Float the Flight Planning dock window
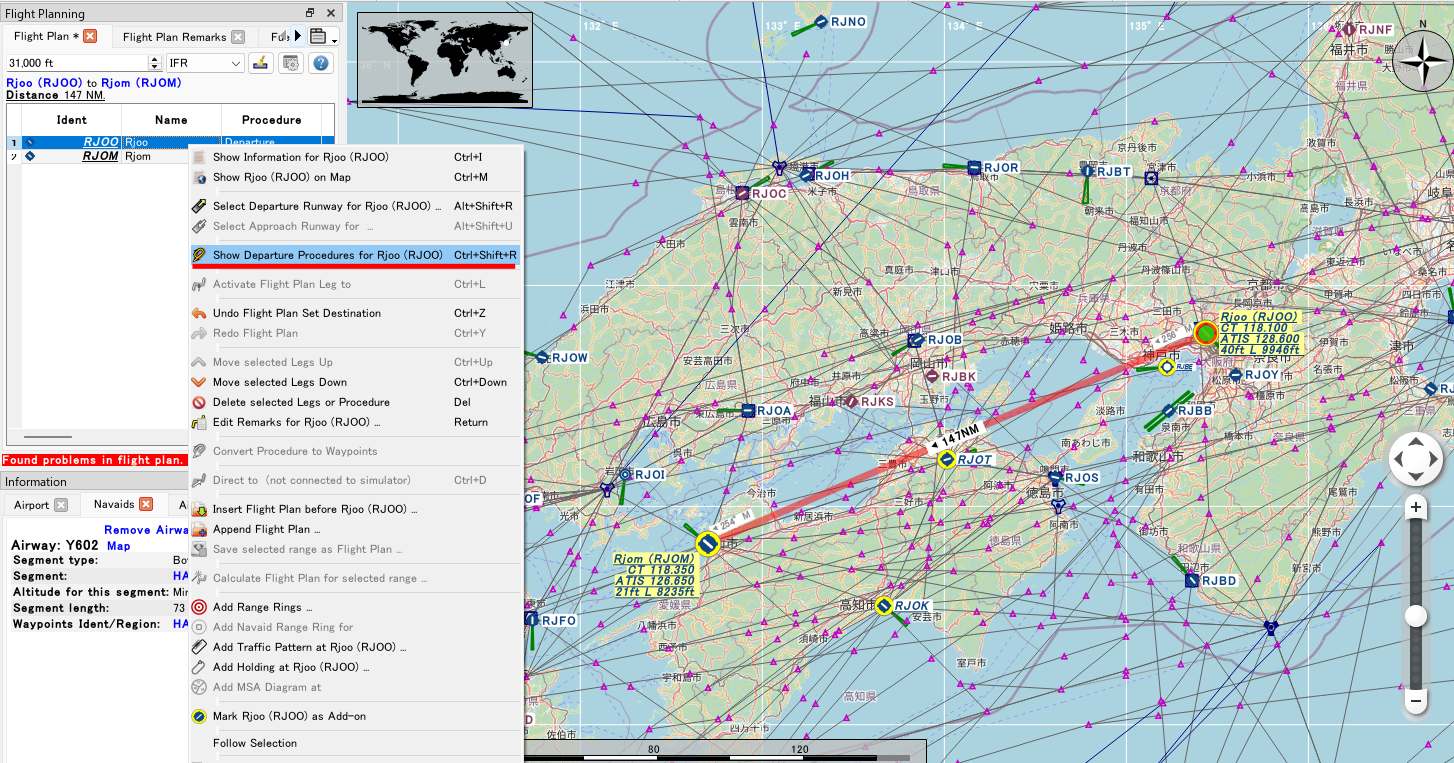The height and width of the screenshot is (763, 1454). [310, 13]
